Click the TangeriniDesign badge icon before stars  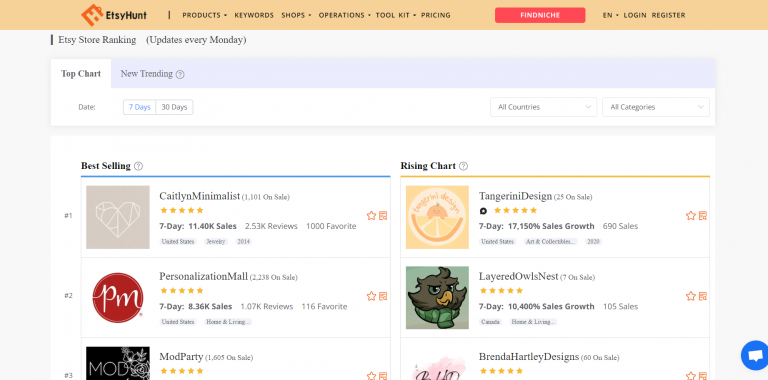coord(483,211)
